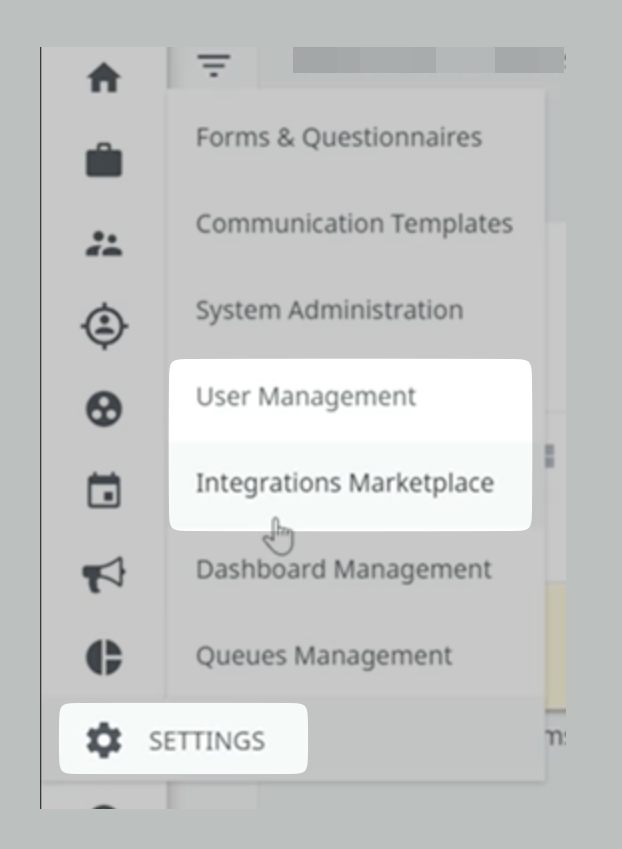622x849 pixels.
Task: Grab the vertical dots handle at right edge
Action: (549, 456)
